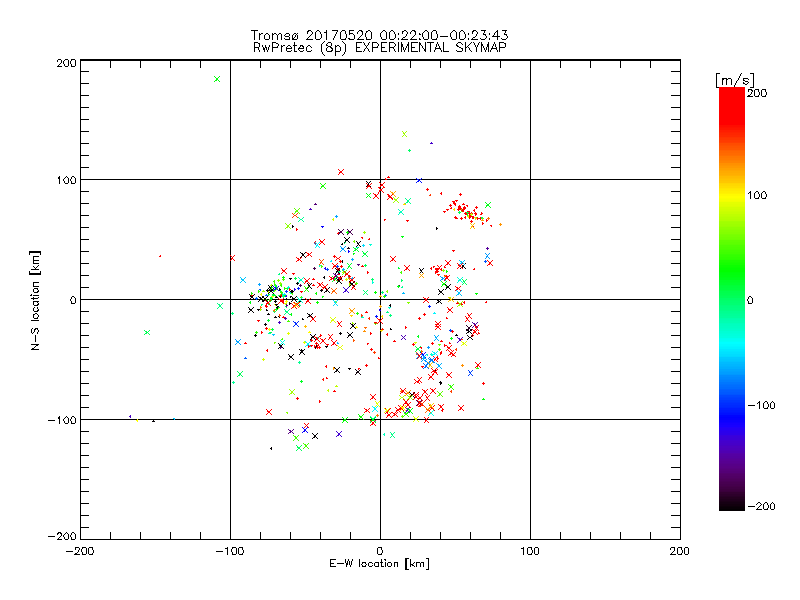Click the colorbar tick label "-200"

[761, 506]
